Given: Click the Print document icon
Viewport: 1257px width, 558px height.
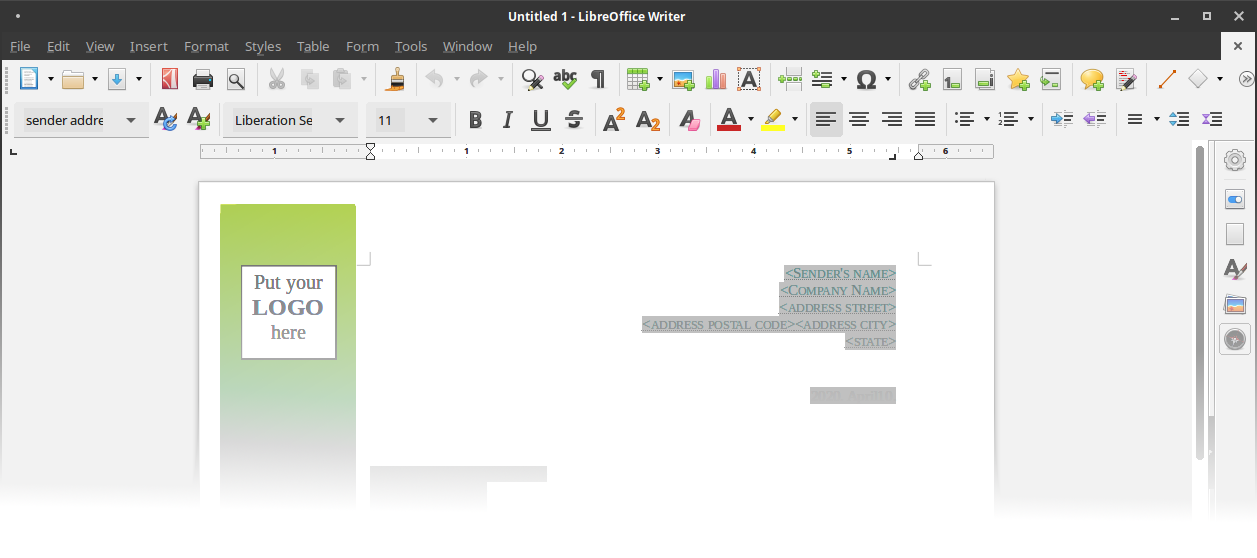Looking at the screenshot, I should (x=203, y=79).
